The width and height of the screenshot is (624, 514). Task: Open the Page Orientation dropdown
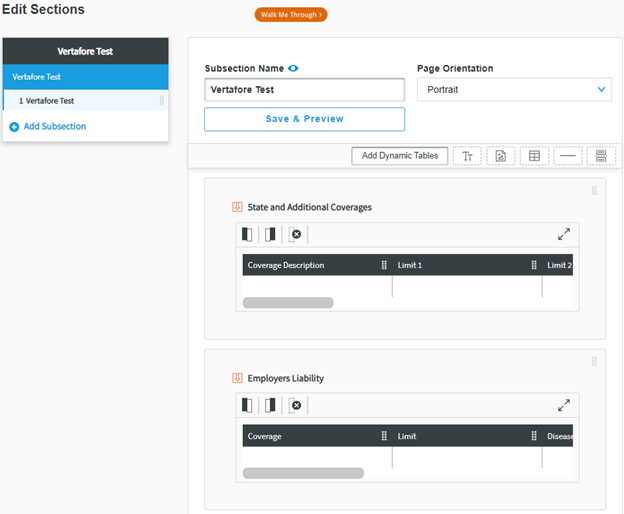pos(514,89)
